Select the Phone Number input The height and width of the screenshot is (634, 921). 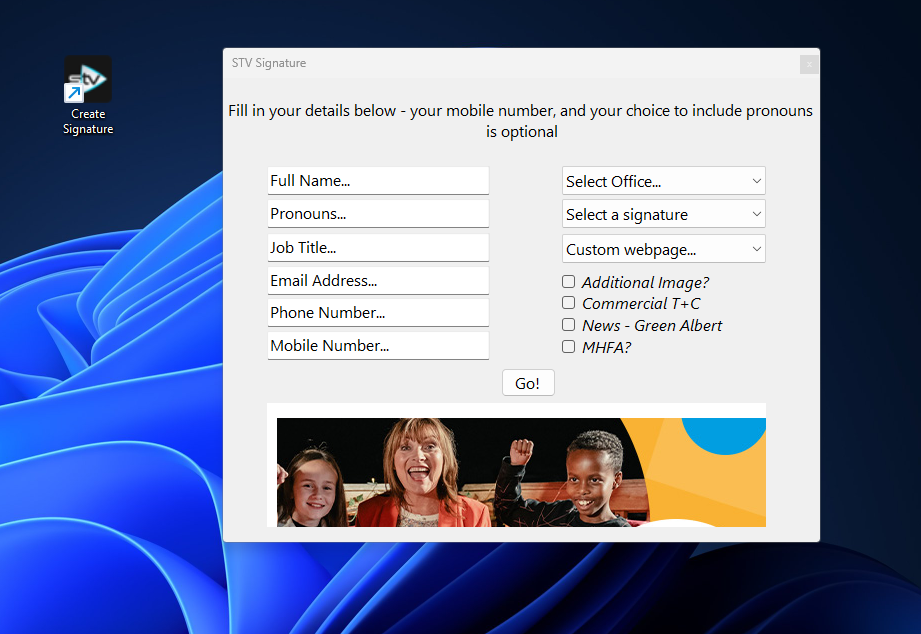(378, 313)
